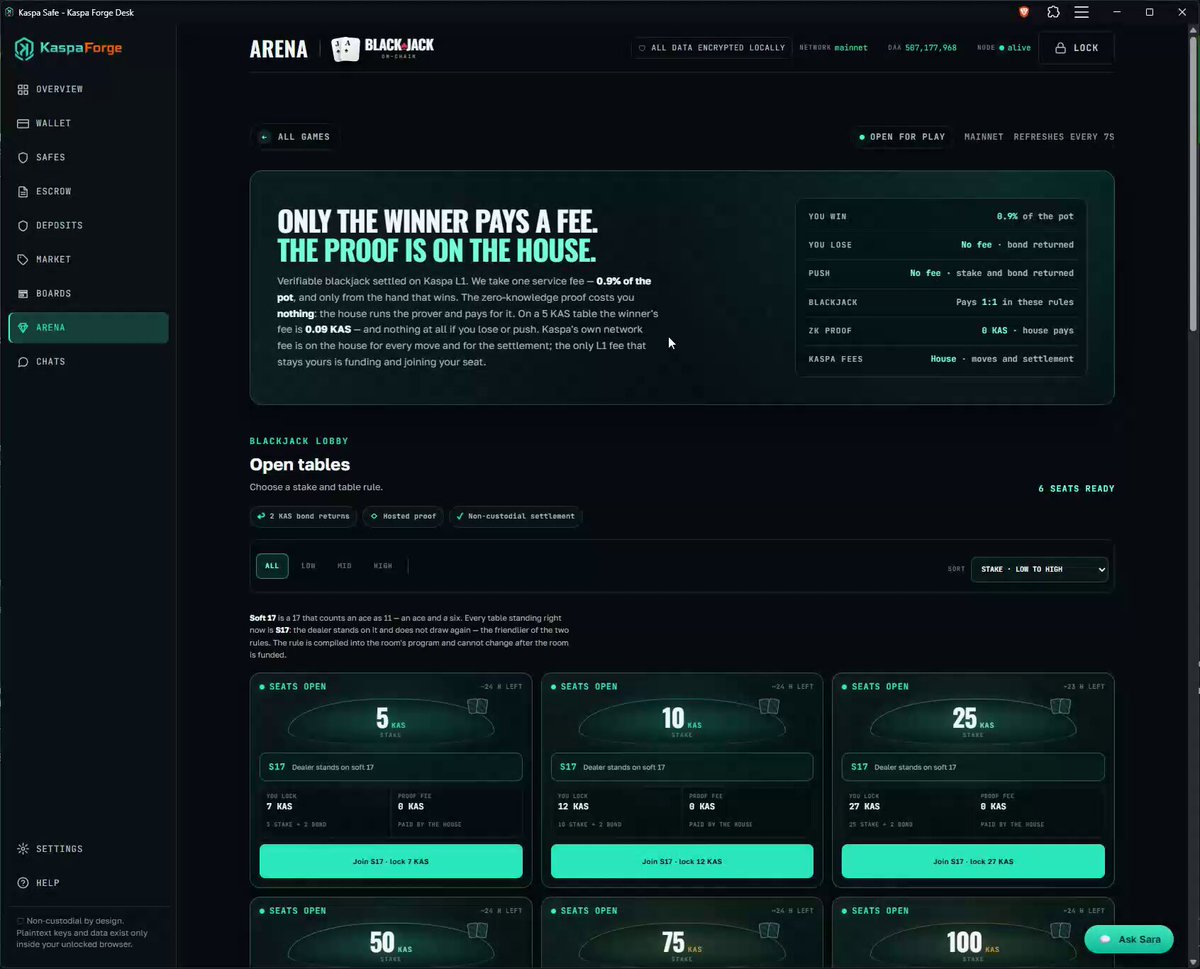Open the Stake low-to-high sort dropdown
Image resolution: width=1200 pixels, height=969 pixels.
point(1039,569)
